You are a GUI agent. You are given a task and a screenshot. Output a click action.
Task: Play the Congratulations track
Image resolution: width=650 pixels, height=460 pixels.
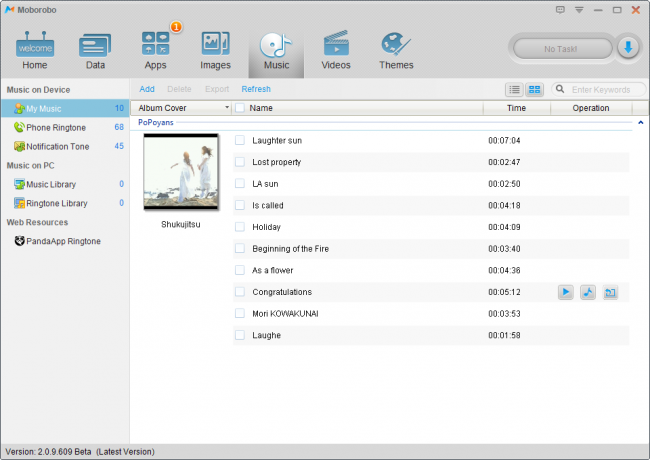coord(565,292)
